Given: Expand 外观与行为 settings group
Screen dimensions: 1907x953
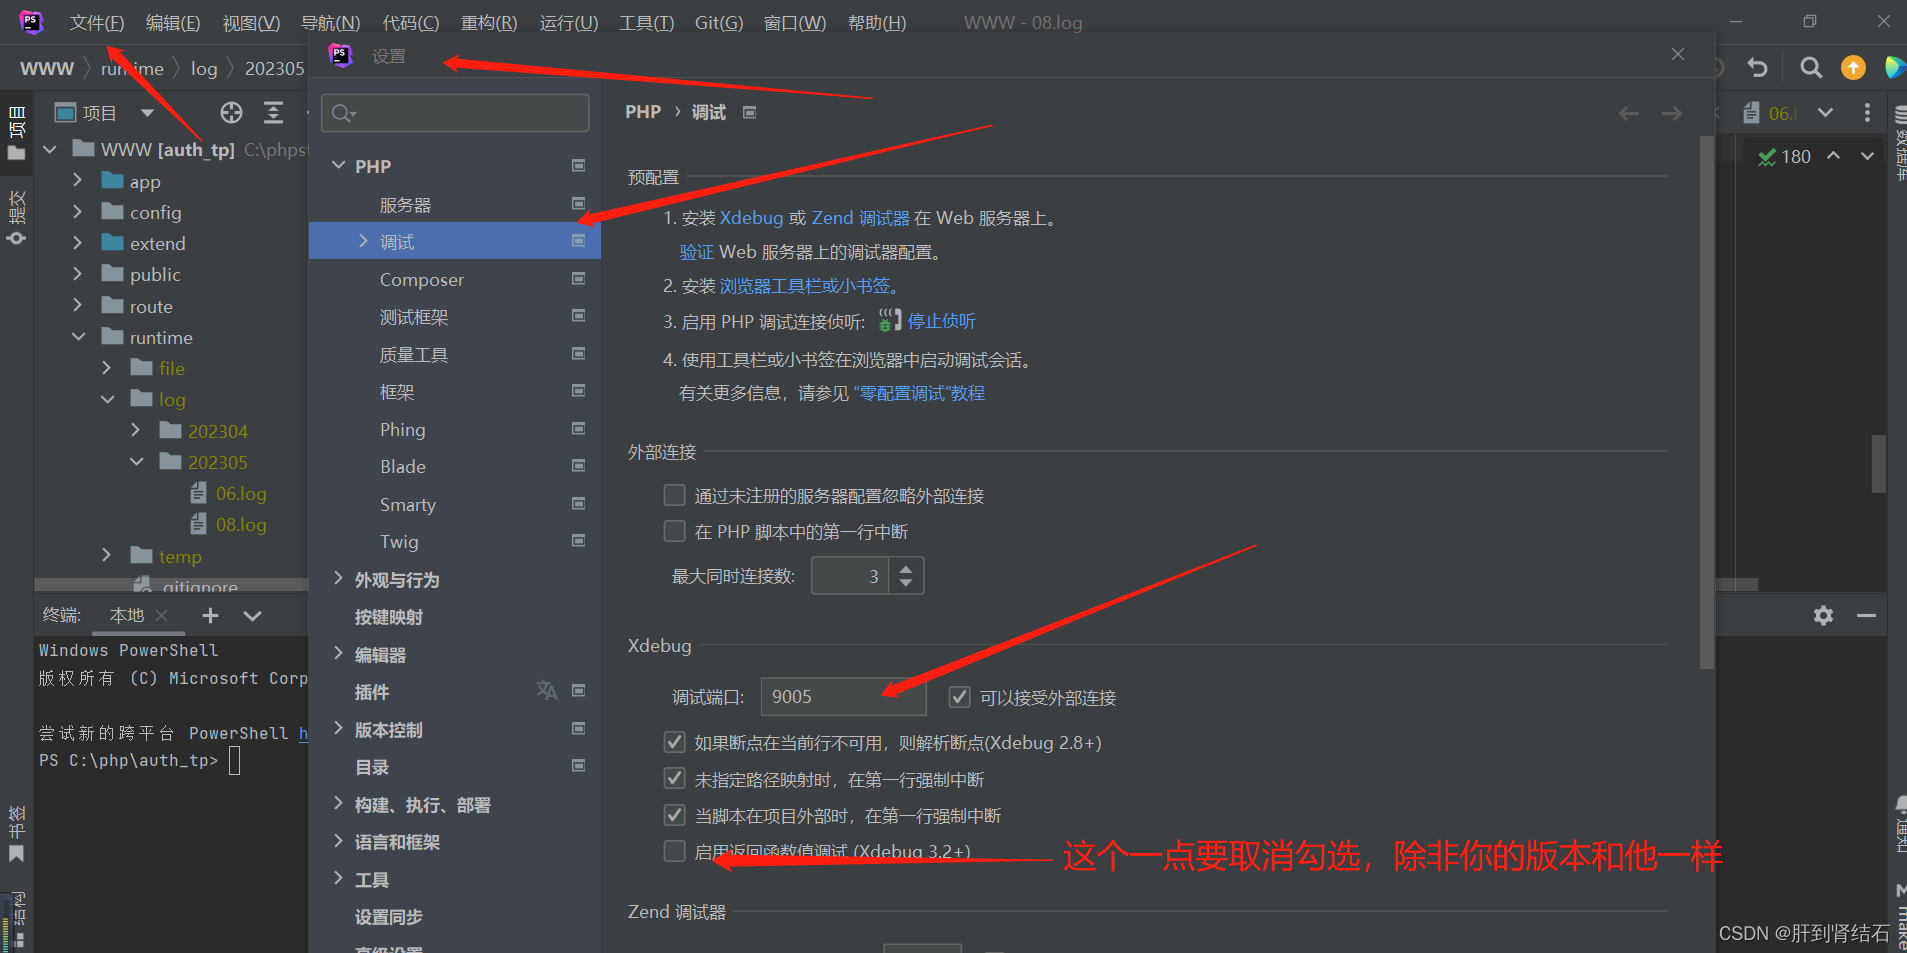Looking at the screenshot, I should [x=338, y=578].
